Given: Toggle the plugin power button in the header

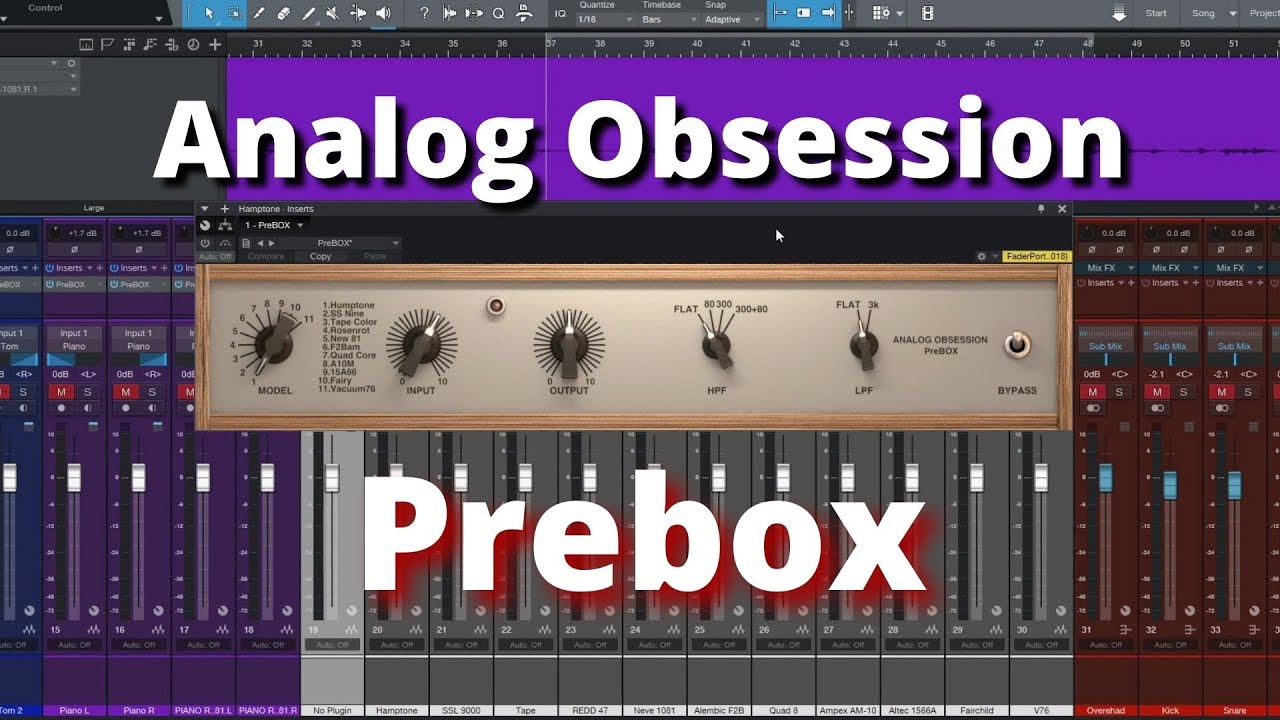Looking at the screenshot, I should (205, 243).
